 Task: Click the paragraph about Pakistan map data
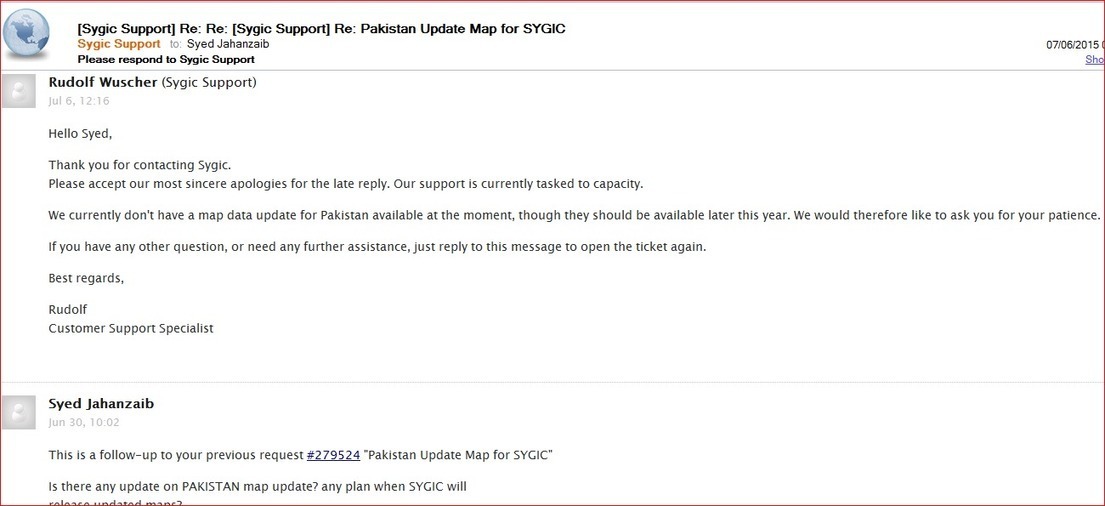(574, 215)
